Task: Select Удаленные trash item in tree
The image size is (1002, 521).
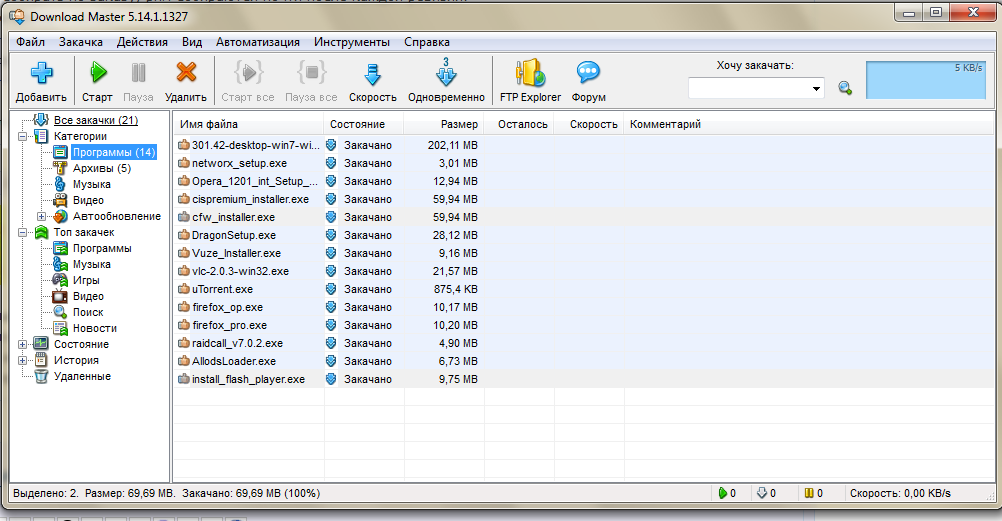Action: (x=82, y=376)
